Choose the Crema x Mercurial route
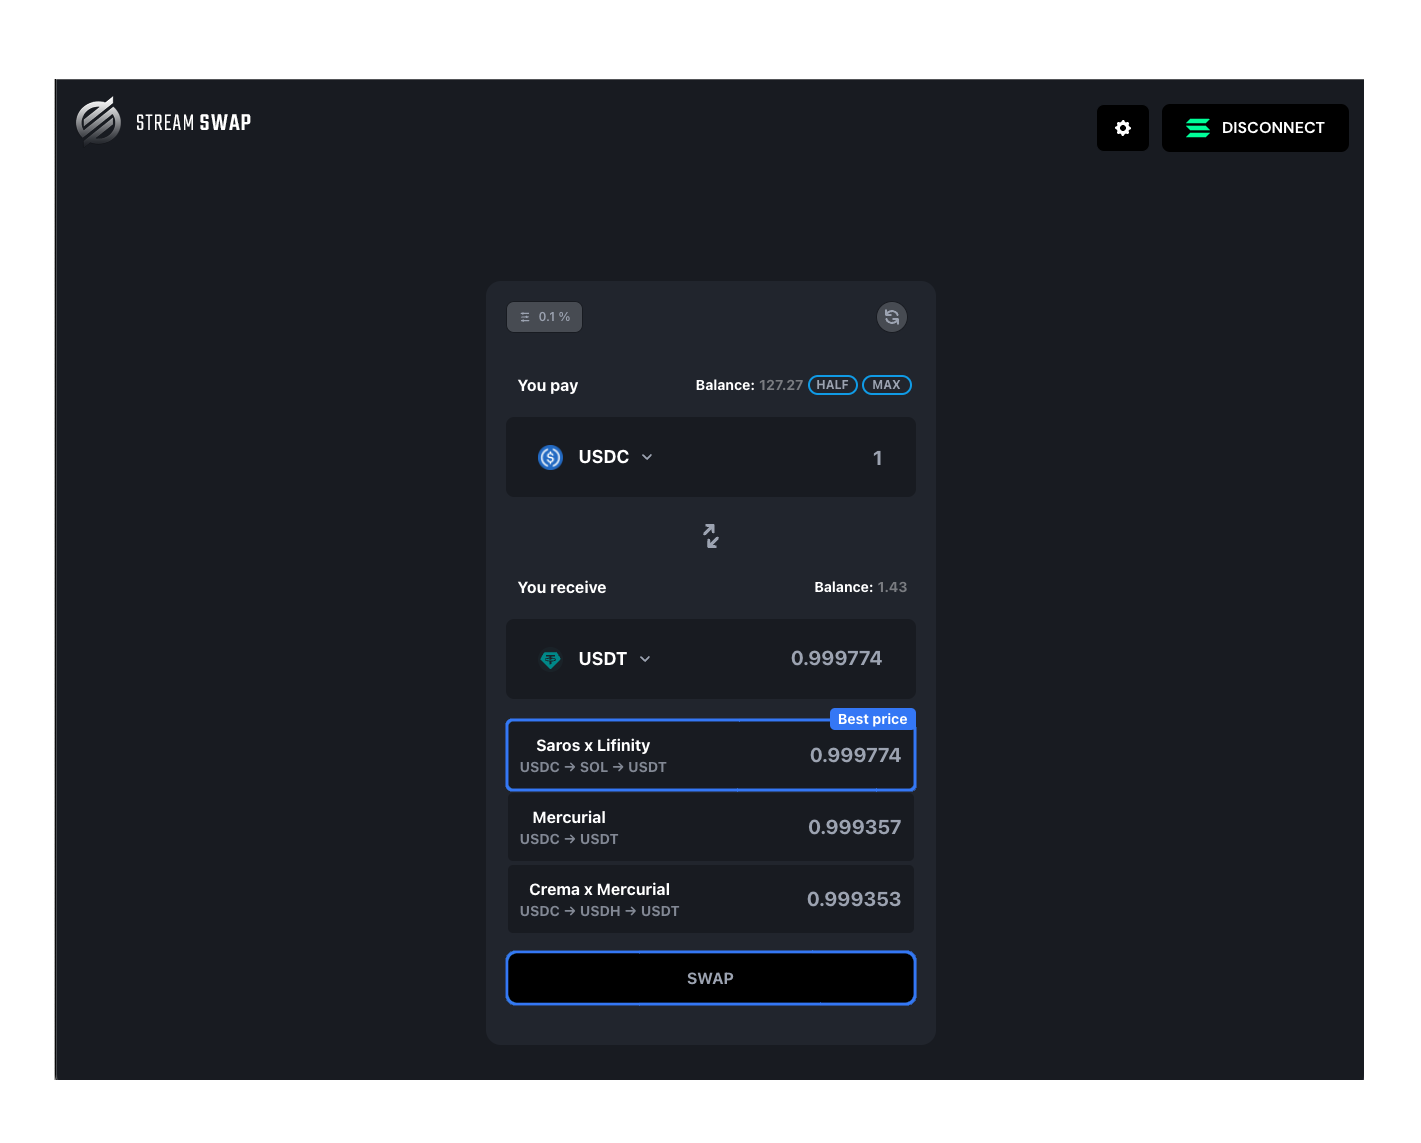Screen dimensions: 1421x1143 click(710, 898)
